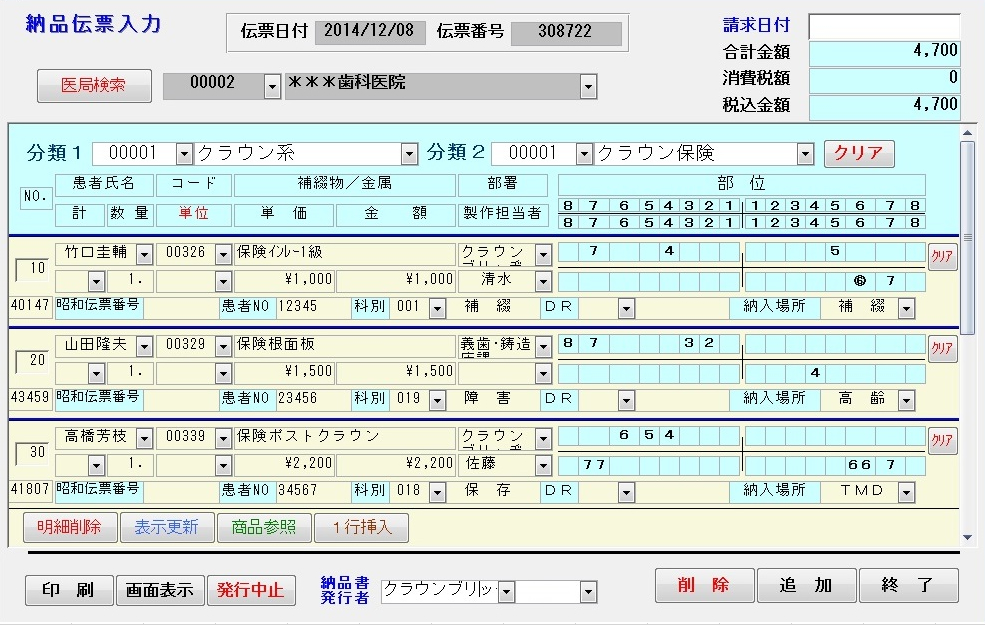Clear row 10 with its クリア button

tap(942, 256)
